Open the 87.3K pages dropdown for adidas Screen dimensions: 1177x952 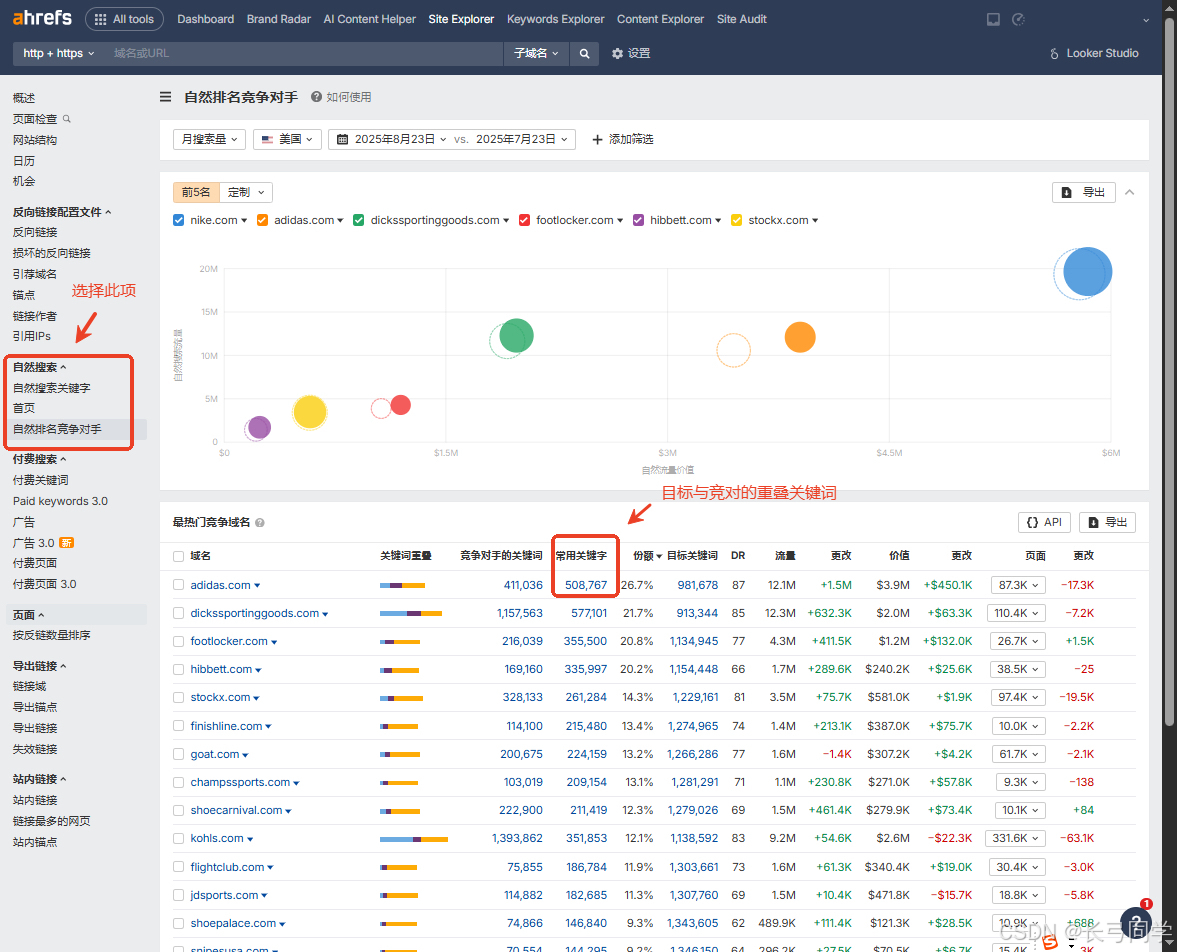(x=1019, y=585)
